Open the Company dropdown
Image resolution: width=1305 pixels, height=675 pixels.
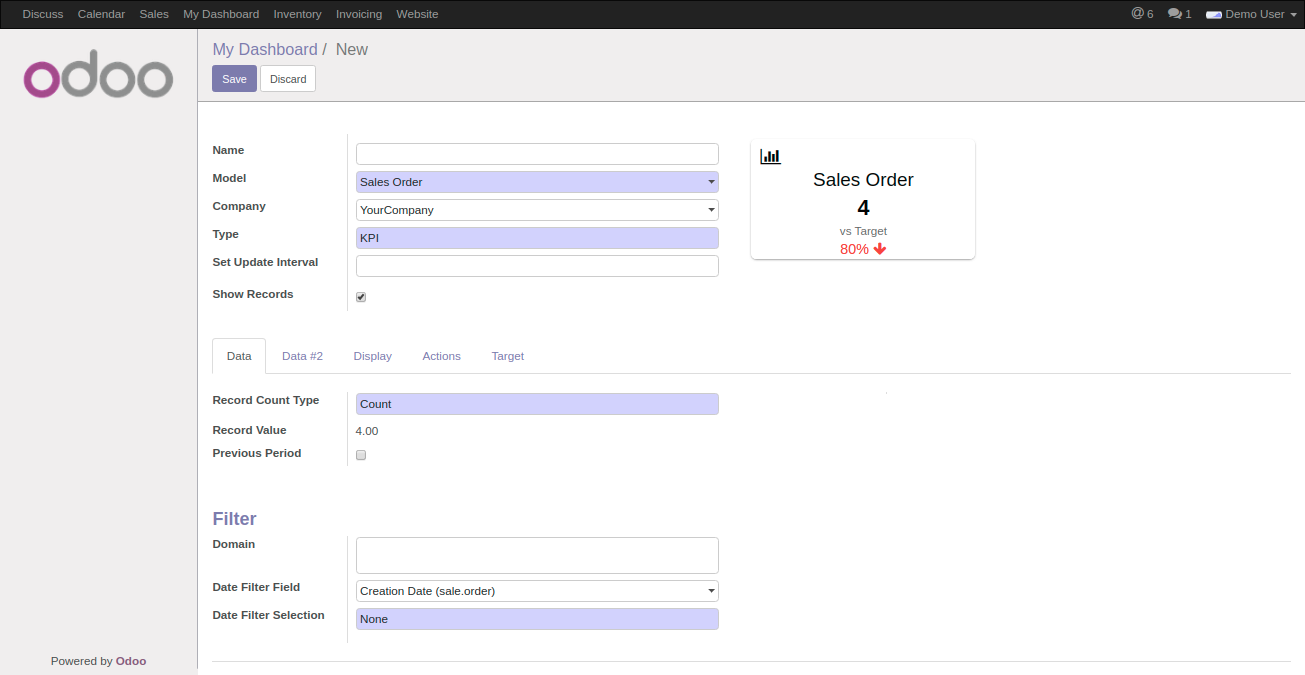[x=537, y=210]
